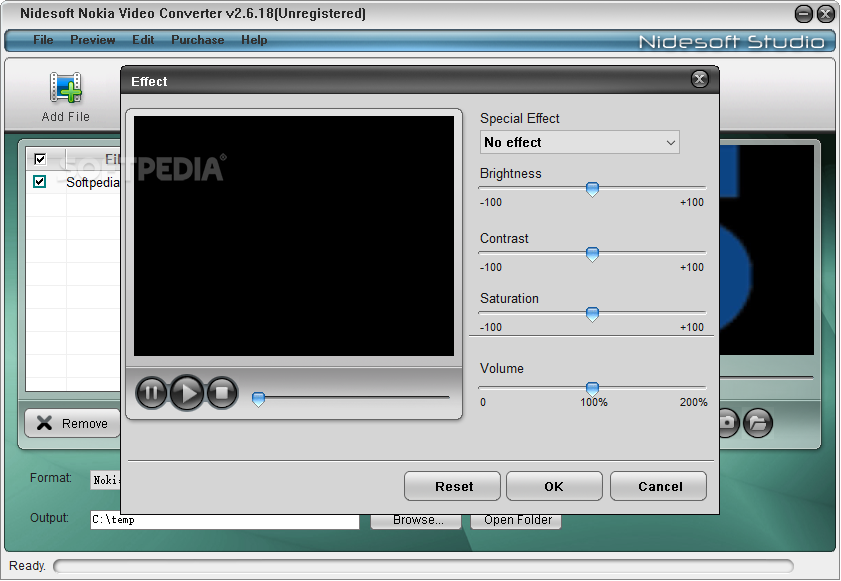The height and width of the screenshot is (581, 841).
Task: Click the Volume slider handle
Action: 592,388
